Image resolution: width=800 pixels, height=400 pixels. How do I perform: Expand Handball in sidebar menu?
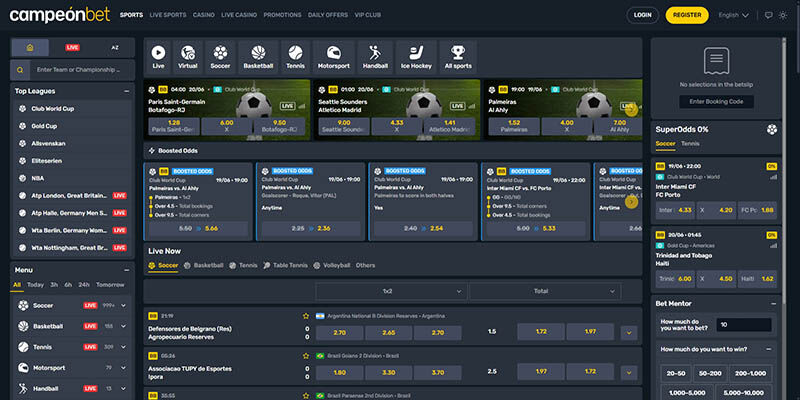123,388
